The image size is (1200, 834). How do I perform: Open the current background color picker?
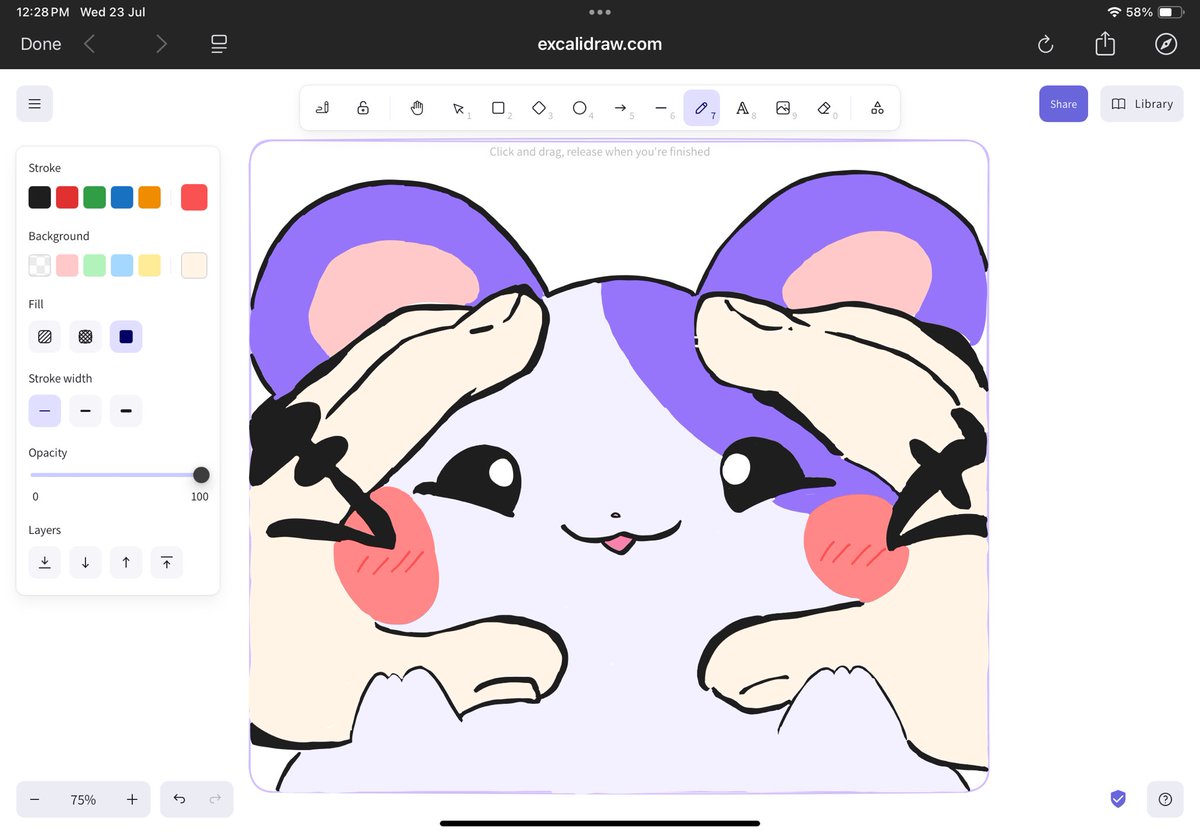tap(194, 265)
